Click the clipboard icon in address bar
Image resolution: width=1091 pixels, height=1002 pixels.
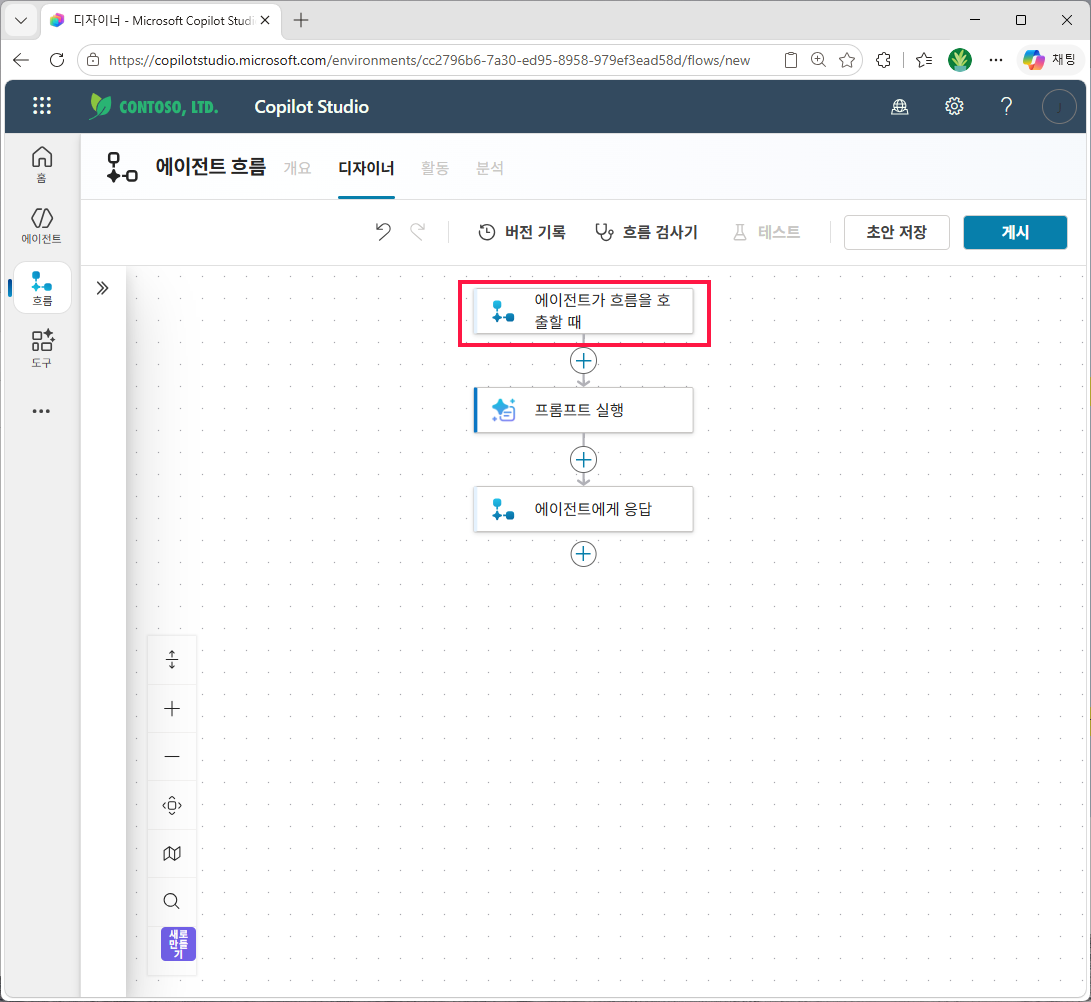point(790,60)
